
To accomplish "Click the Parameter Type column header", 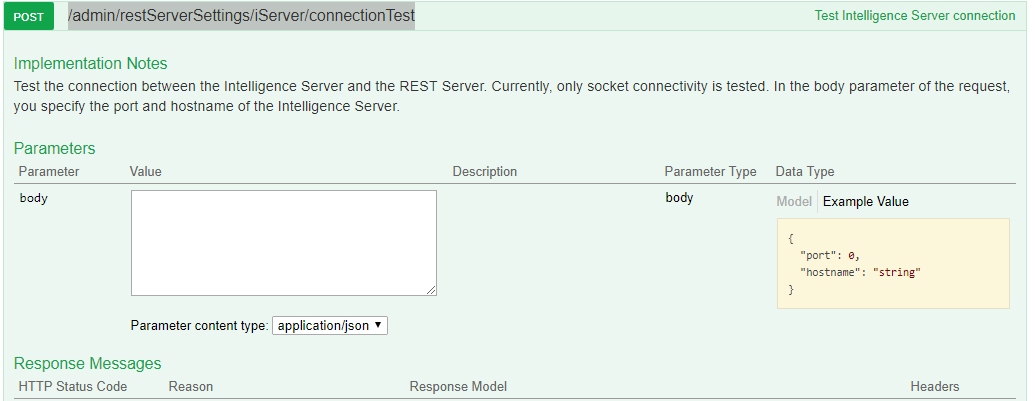I will pos(710,172).
